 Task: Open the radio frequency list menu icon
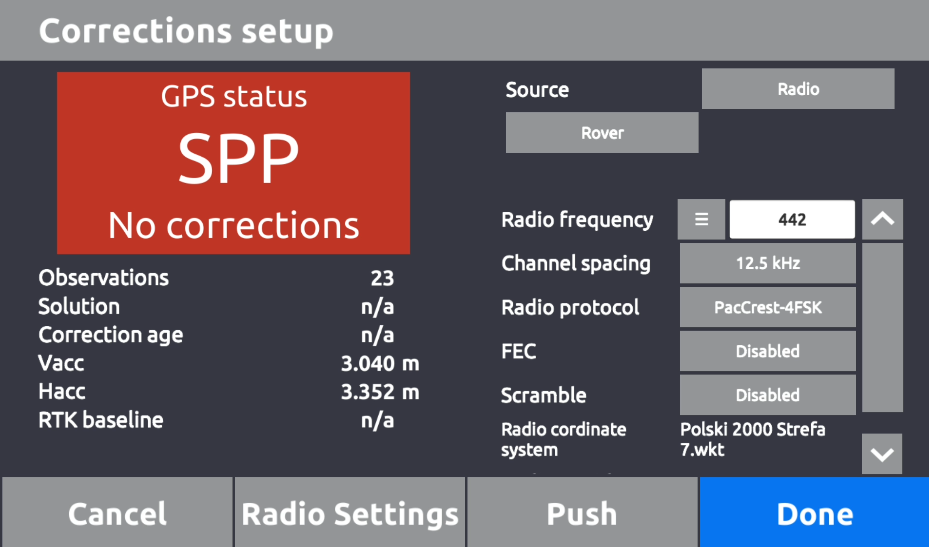click(701, 220)
